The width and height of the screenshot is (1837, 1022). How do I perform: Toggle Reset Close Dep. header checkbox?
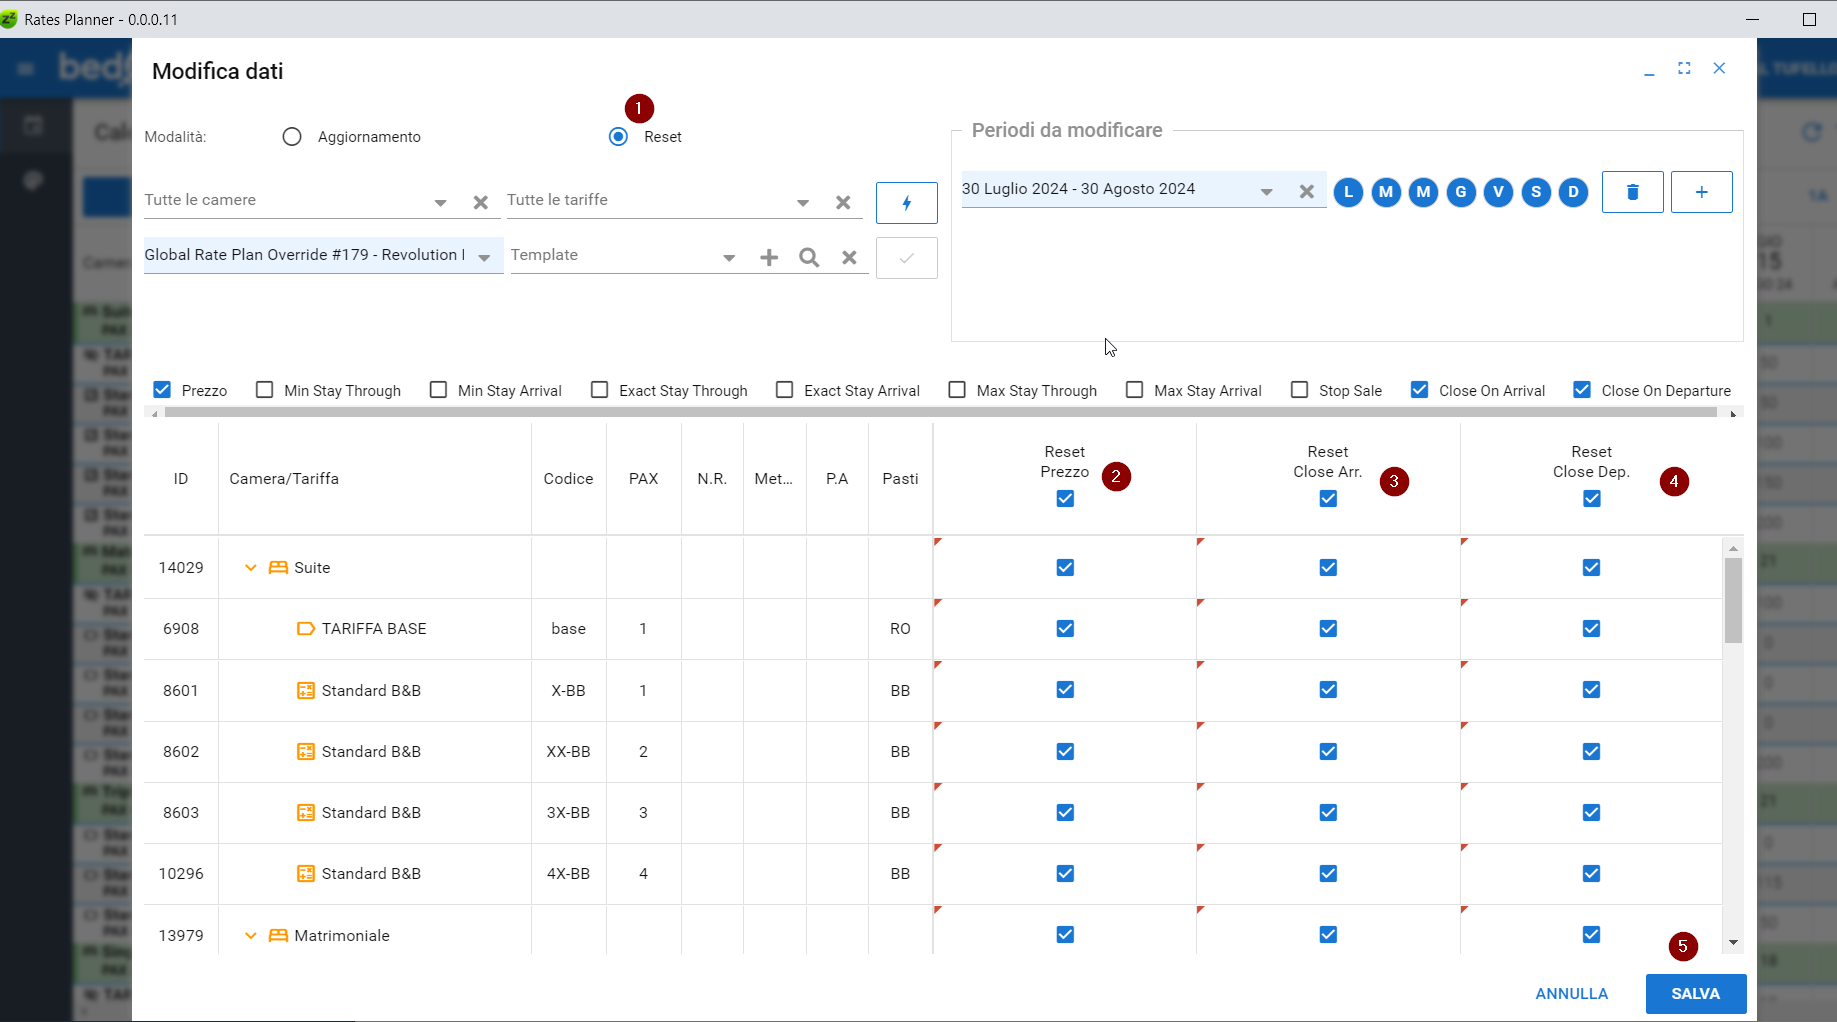(1591, 499)
